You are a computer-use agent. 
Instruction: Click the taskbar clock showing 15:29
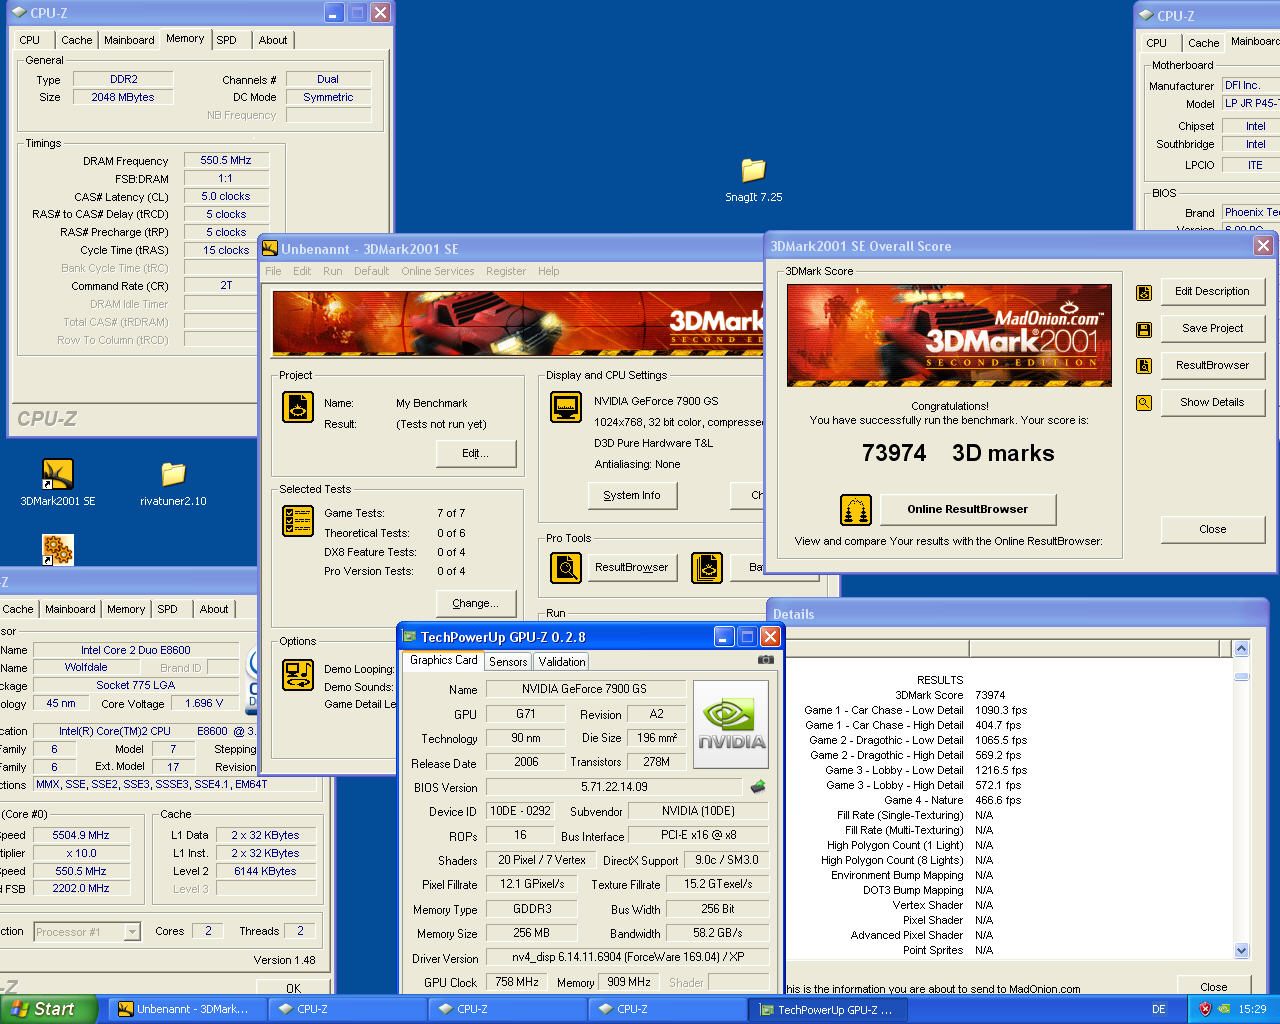pyautogui.click(x=1252, y=1009)
